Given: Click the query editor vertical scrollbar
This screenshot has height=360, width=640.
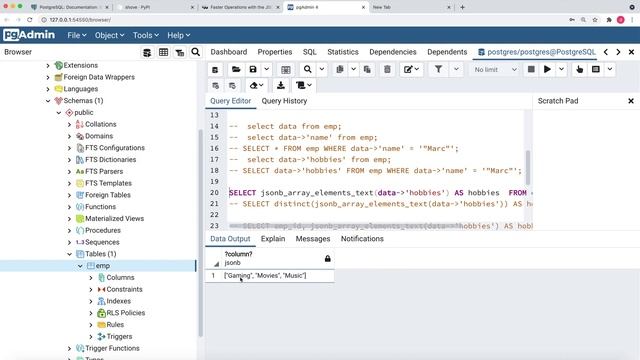Looking at the screenshot, I should (527, 167).
